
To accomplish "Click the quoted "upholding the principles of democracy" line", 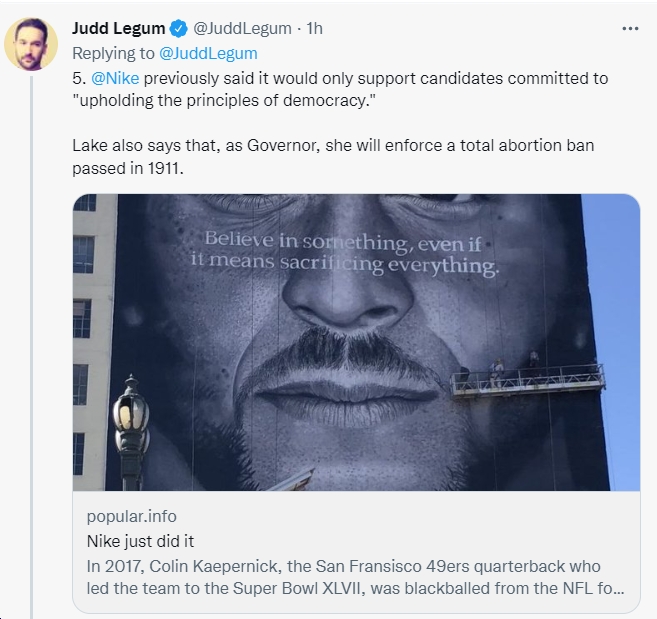I will (224, 101).
